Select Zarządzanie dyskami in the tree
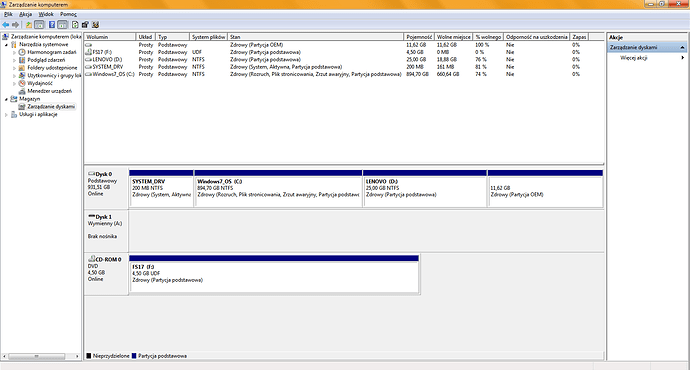 coord(51,106)
